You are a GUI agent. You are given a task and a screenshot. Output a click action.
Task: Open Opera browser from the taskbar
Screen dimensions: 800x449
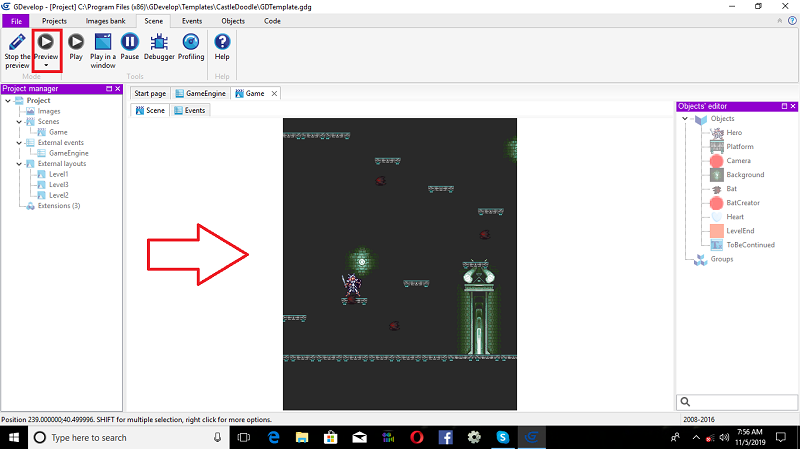click(x=417, y=438)
